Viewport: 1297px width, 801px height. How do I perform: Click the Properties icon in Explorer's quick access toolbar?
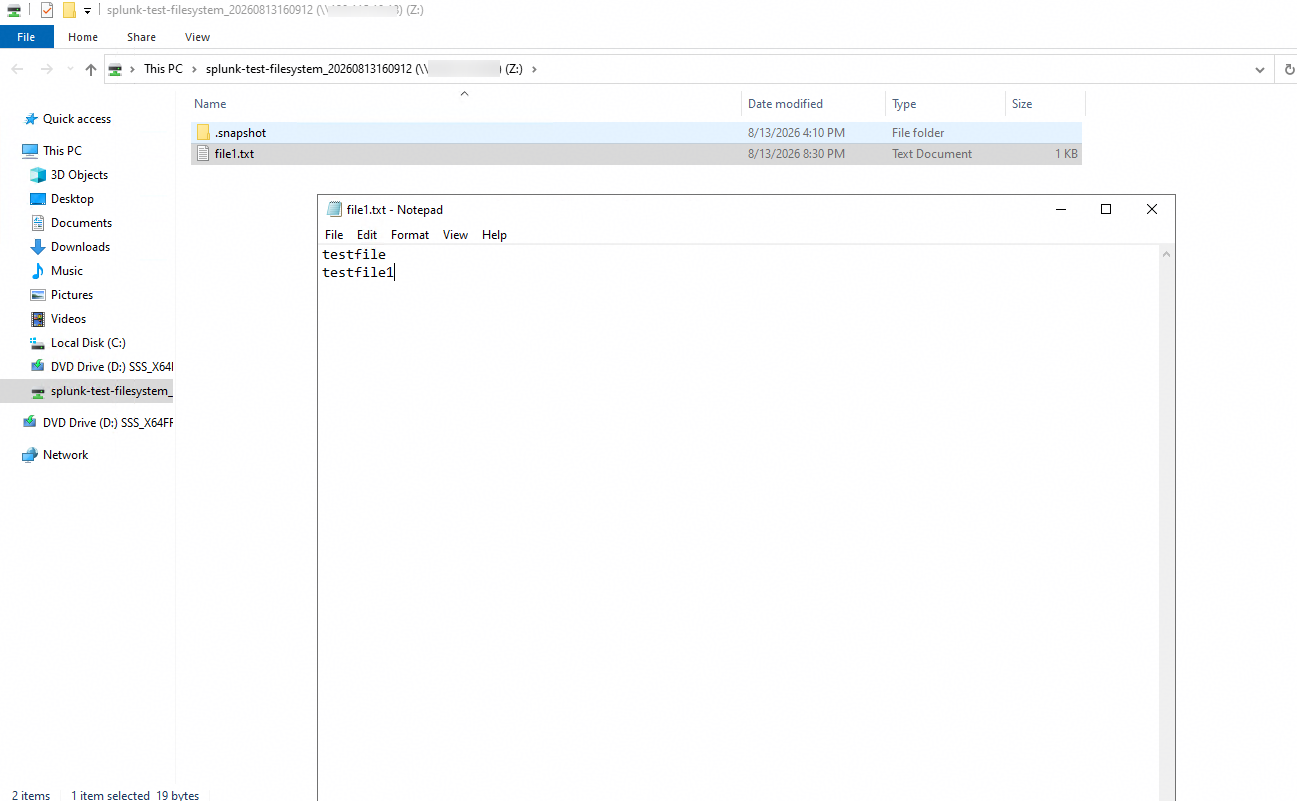(x=46, y=10)
